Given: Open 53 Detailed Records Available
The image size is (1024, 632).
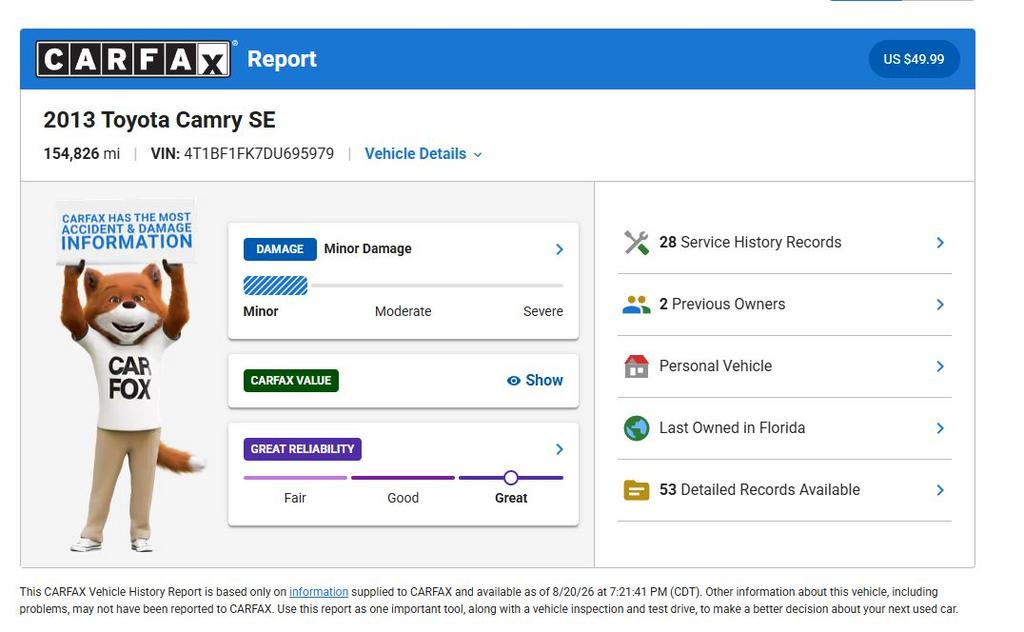Looking at the screenshot, I should [x=784, y=490].
